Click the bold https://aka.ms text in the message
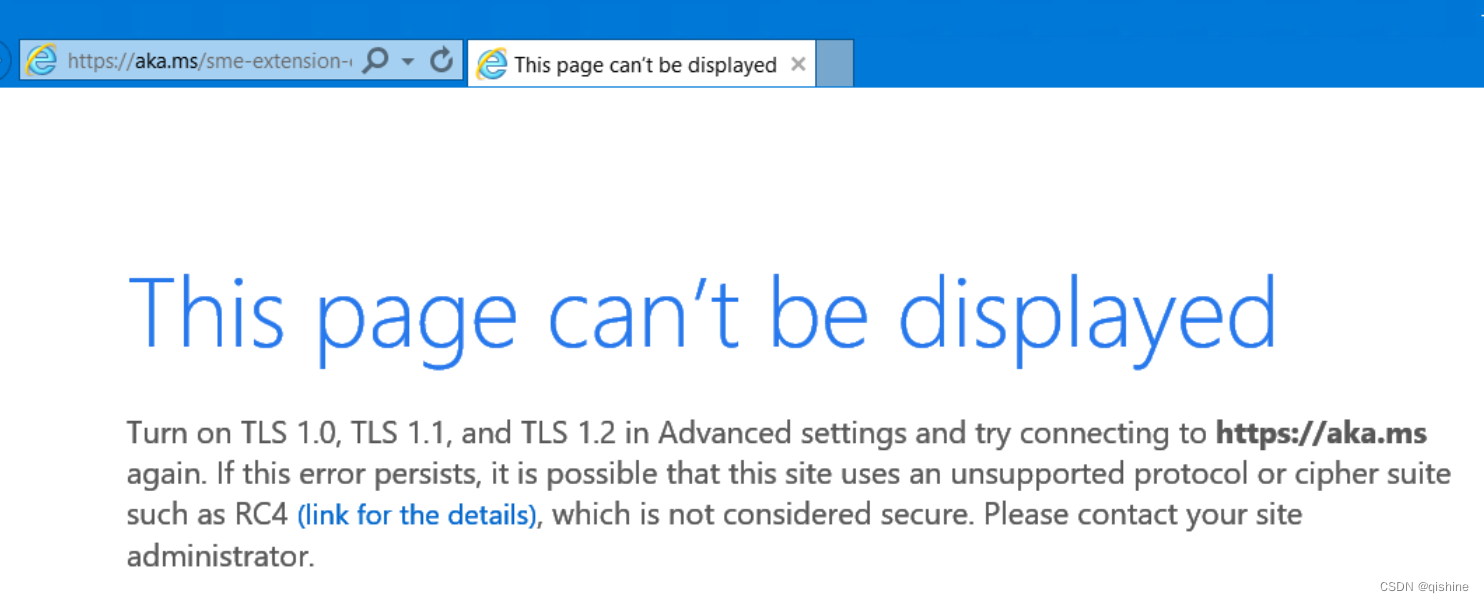The image size is (1484, 603). point(1321,432)
